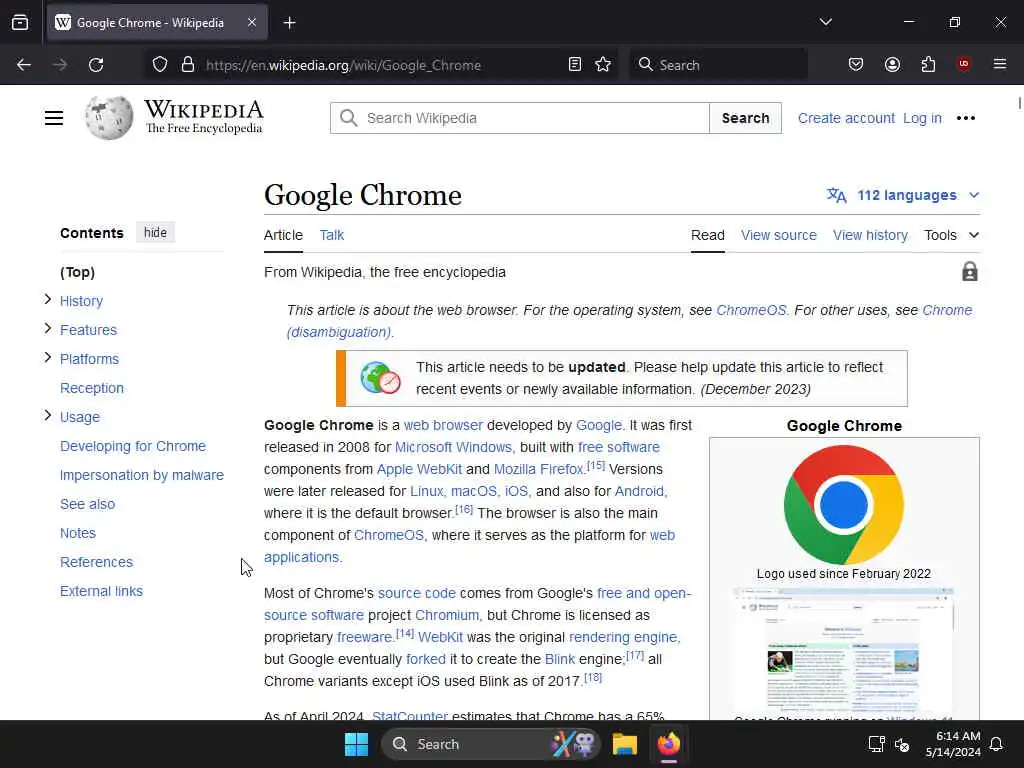This screenshot has height=768, width=1024.
Task: Open the Chromium article link
Action: tap(447, 615)
